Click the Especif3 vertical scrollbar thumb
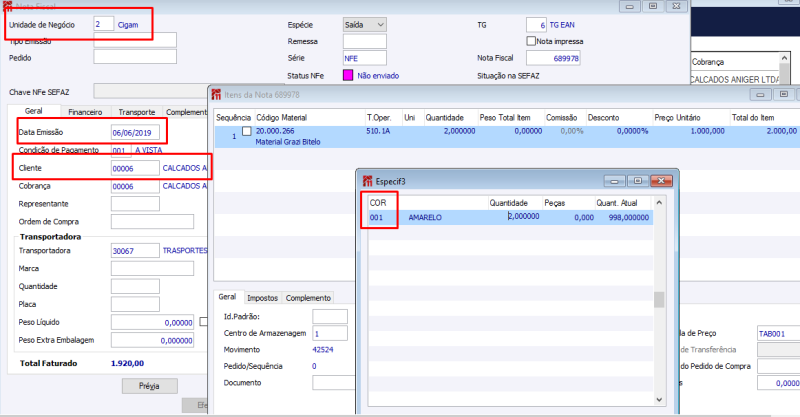This screenshot has width=800, height=417. (x=659, y=300)
